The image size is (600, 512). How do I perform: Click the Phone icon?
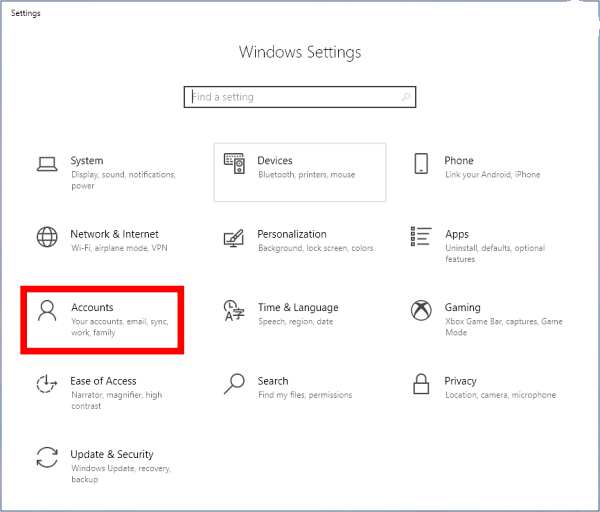[422, 164]
